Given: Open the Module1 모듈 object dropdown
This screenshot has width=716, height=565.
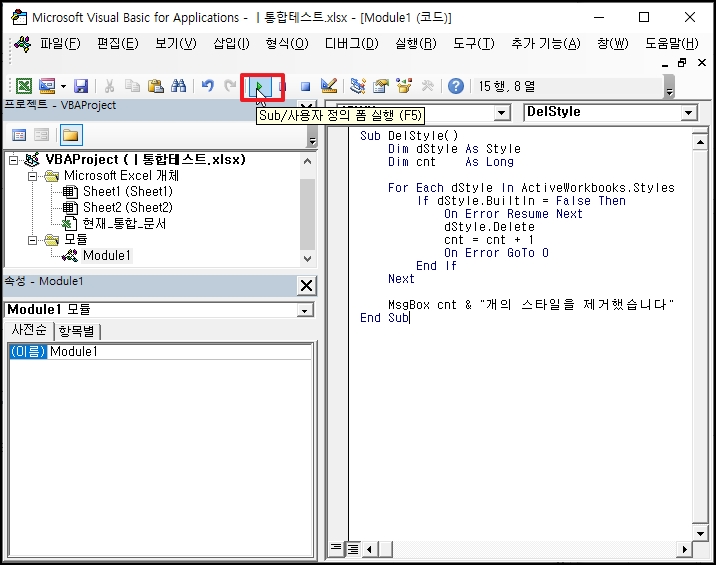Looking at the screenshot, I should 305,311.
